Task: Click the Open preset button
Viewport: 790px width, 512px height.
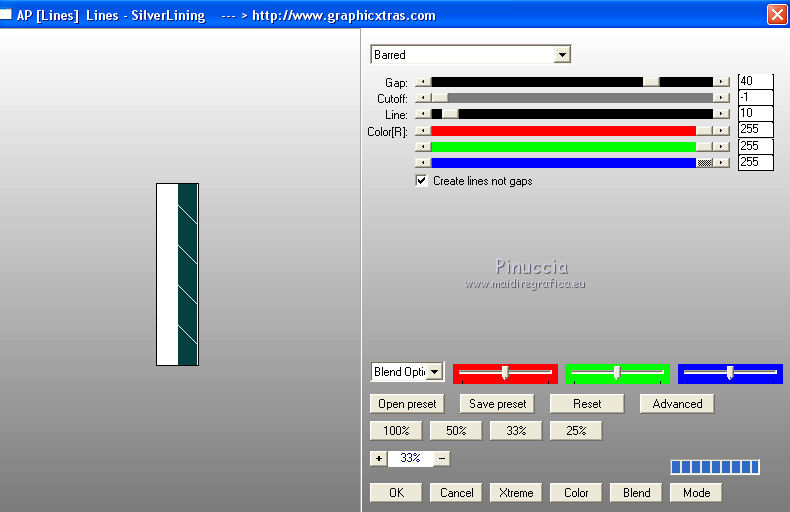Action: [x=407, y=404]
